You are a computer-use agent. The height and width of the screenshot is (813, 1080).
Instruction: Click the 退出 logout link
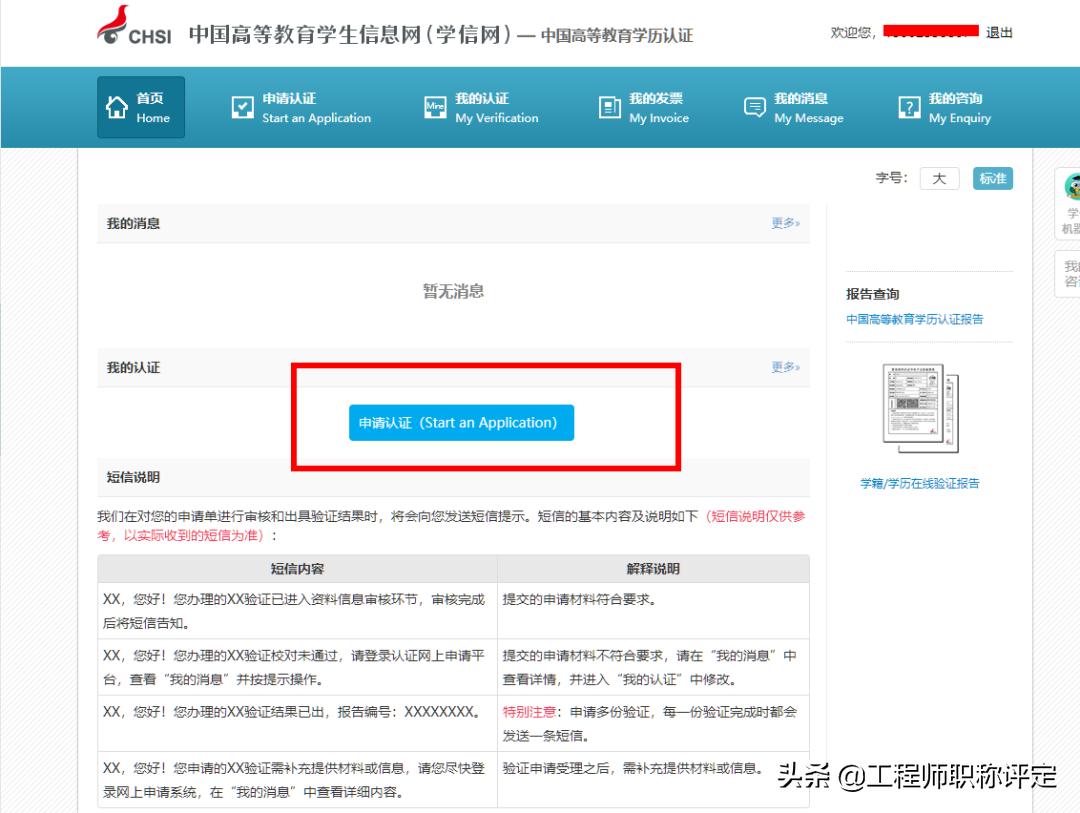click(x=1001, y=32)
